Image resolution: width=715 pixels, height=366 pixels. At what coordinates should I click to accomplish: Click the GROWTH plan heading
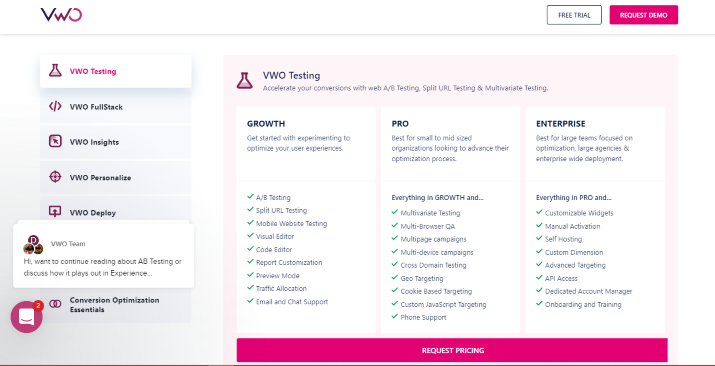click(266, 124)
